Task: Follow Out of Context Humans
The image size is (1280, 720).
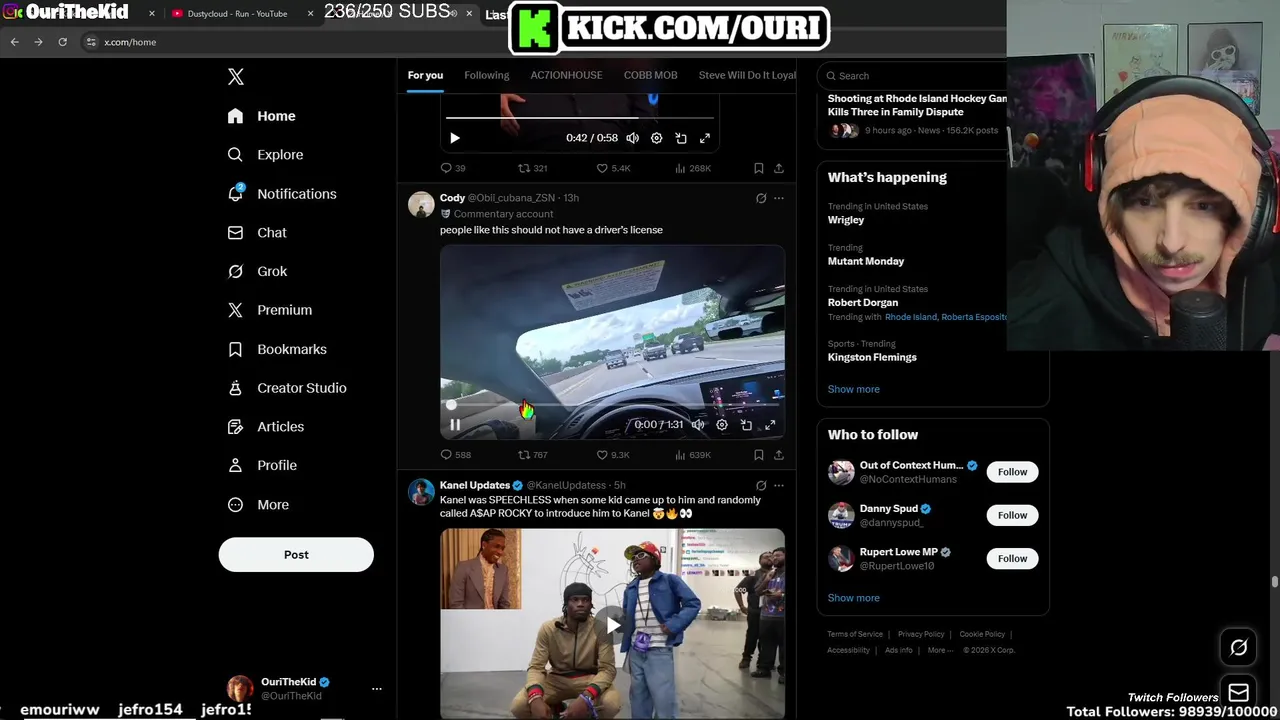Action: pos(1012,472)
